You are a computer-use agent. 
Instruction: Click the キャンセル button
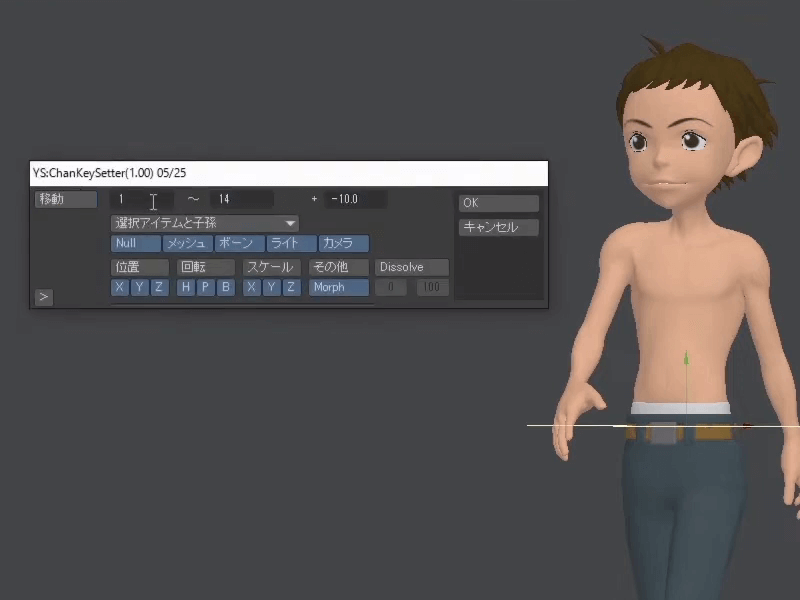pos(498,227)
